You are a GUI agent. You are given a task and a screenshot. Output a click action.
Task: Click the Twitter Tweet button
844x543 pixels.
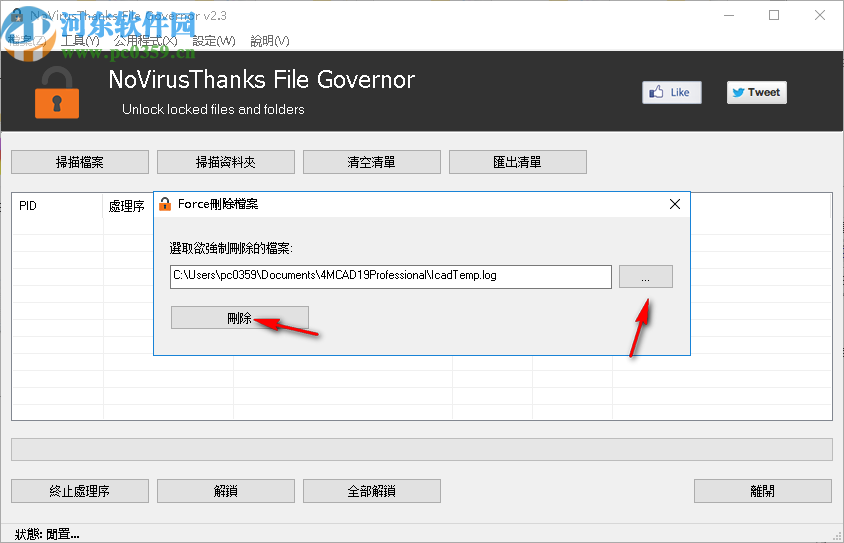[x=757, y=93]
